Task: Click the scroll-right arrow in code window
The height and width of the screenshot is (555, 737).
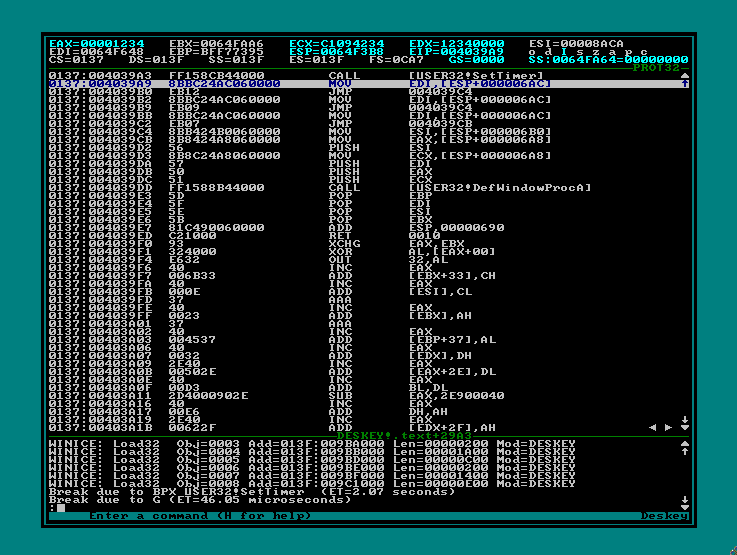Action: coord(668,427)
